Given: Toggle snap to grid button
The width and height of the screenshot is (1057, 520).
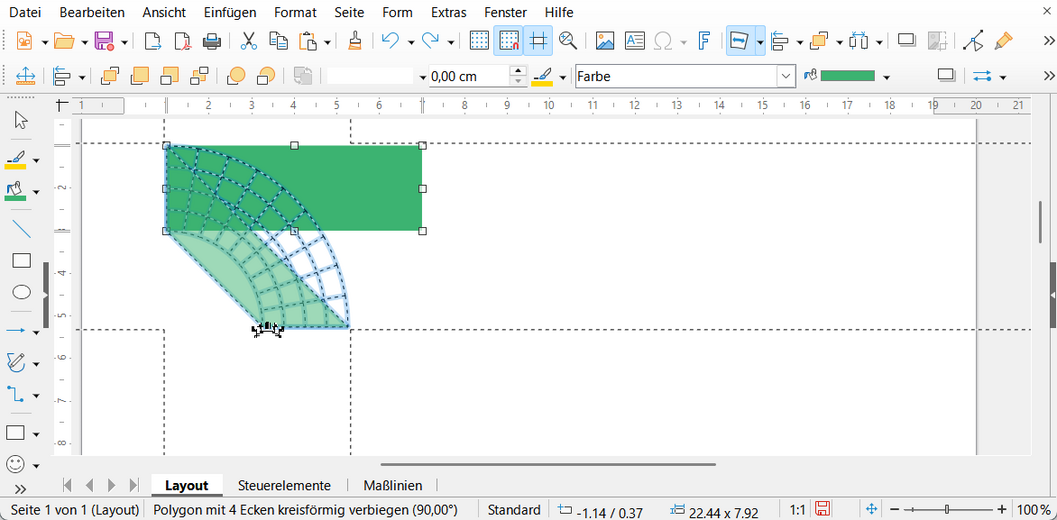Looking at the screenshot, I should click(x=508, y=41).
